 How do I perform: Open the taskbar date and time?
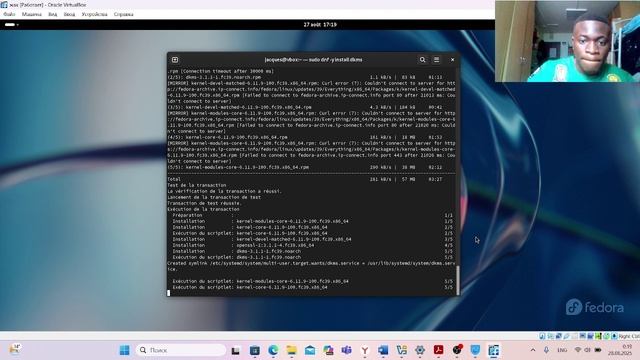coord(620,350)
